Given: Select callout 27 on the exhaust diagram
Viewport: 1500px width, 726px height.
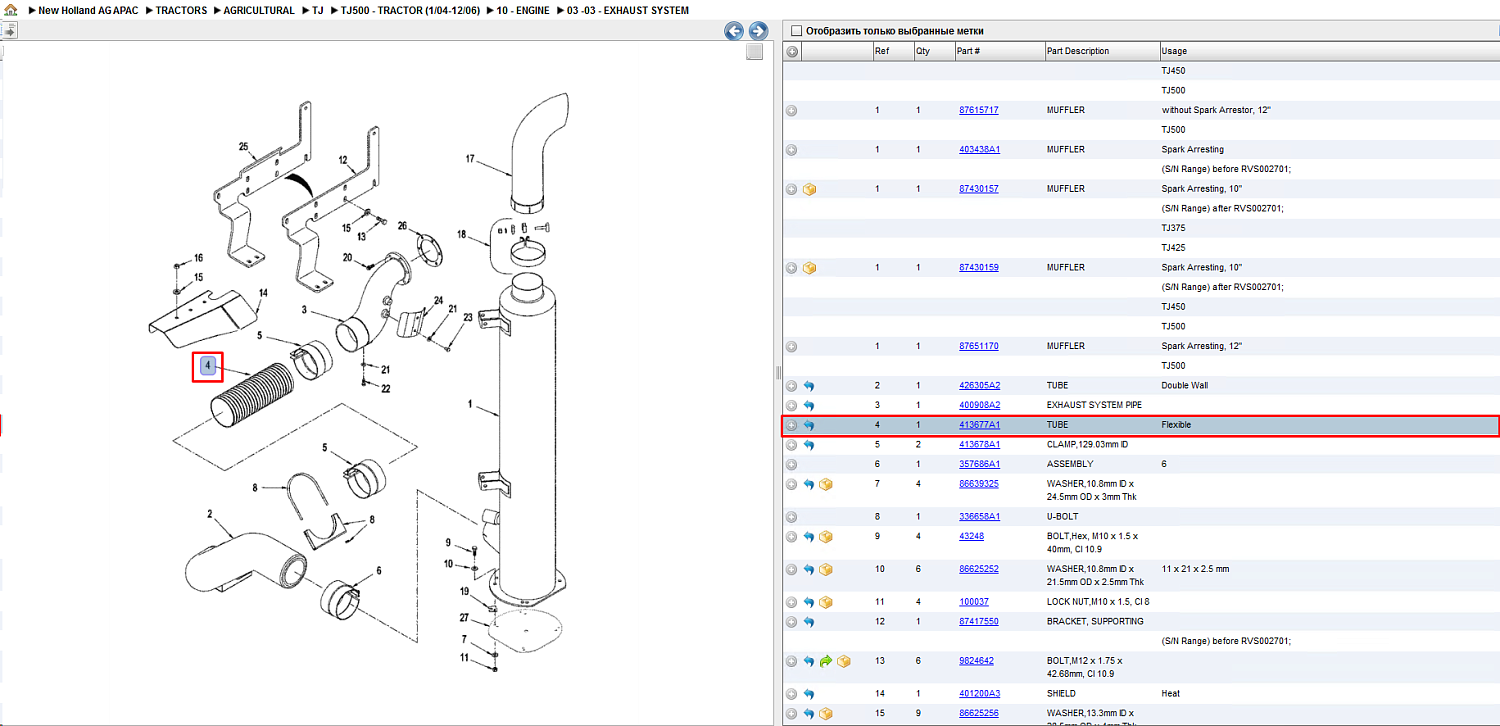Looking at the screenshot, I should pos(464,619).
